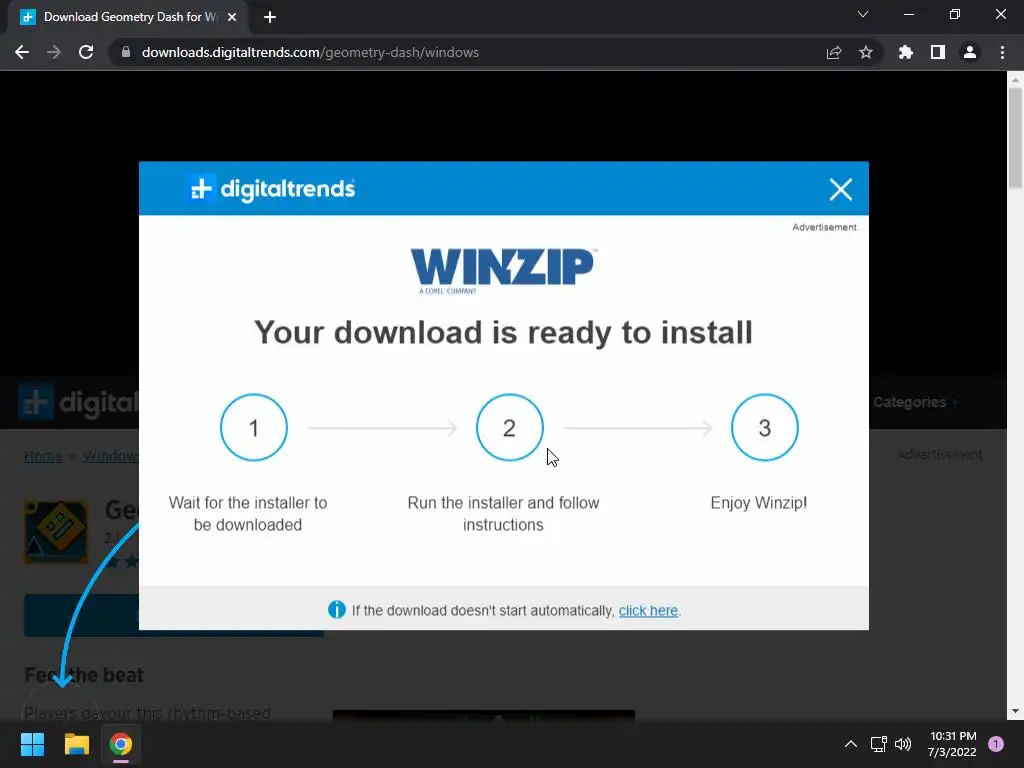Click 'Your download is ready to install' heading

tap(503, 332)
